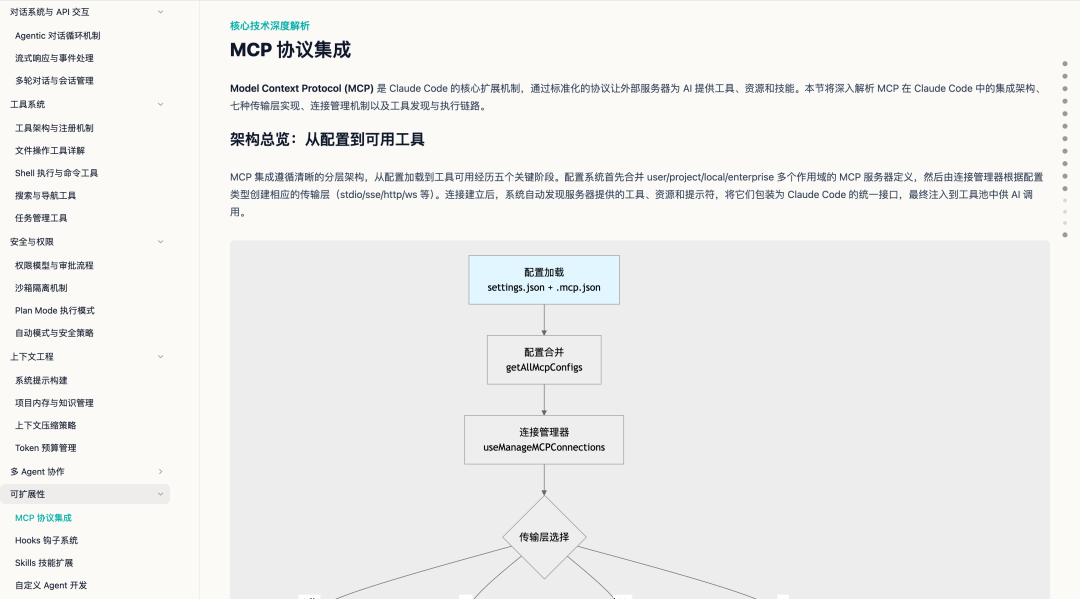
Task: Go to 流式响应与事件处理
Action: 54,59
